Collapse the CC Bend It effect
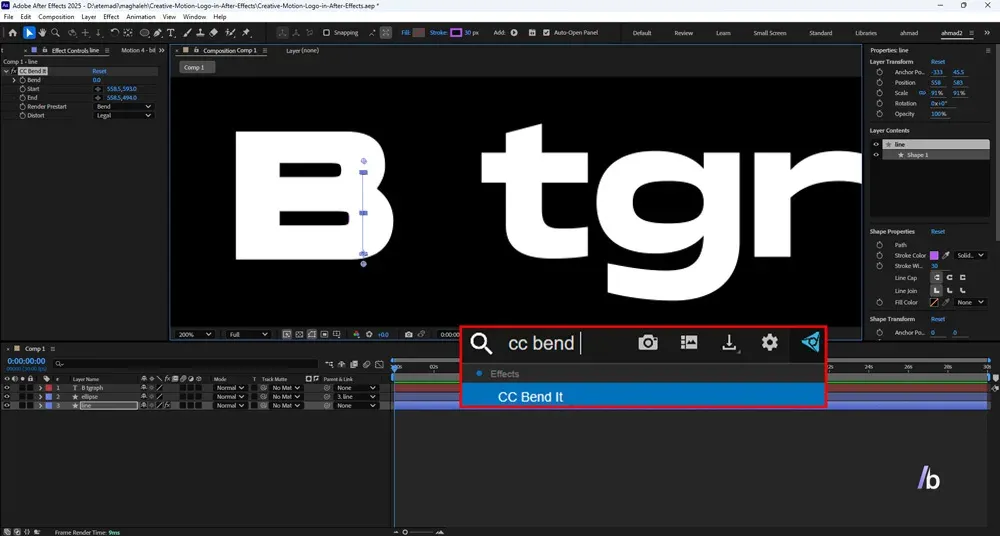 coord(6,71)
